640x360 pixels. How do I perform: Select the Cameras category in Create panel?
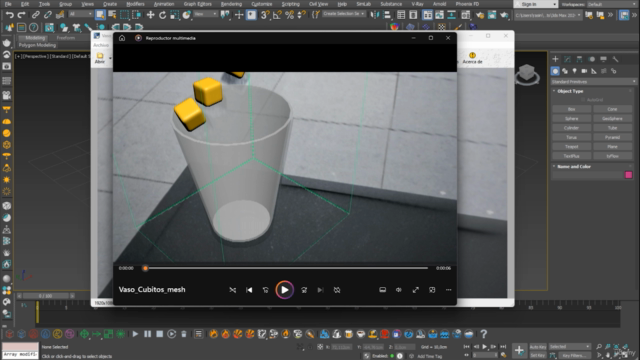pyautogui.click(x=584, y=71)
